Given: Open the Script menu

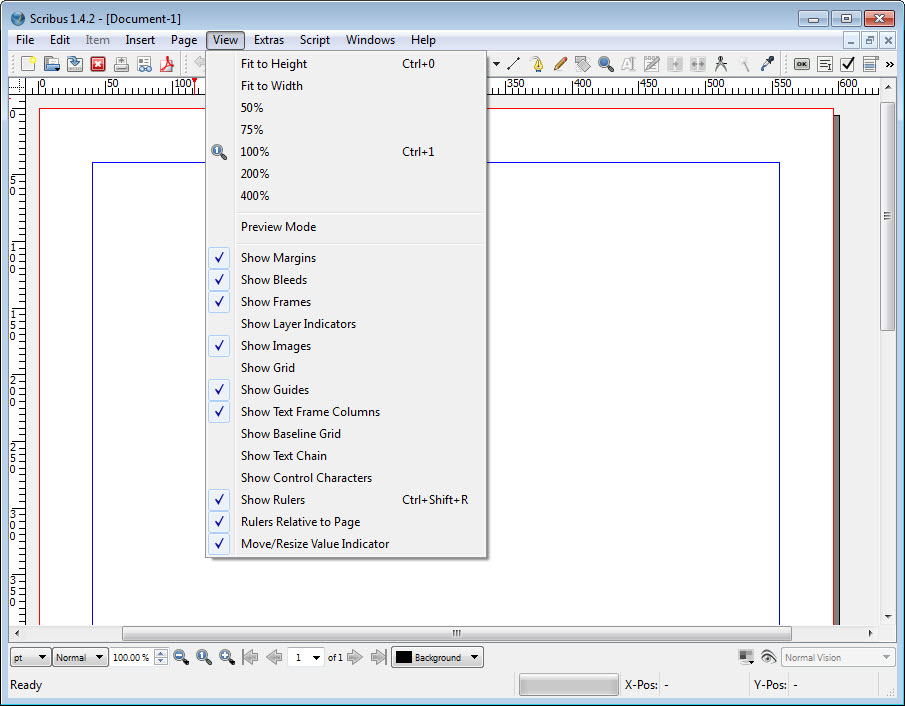Looking at the screenshot, I should click(315, 40).
